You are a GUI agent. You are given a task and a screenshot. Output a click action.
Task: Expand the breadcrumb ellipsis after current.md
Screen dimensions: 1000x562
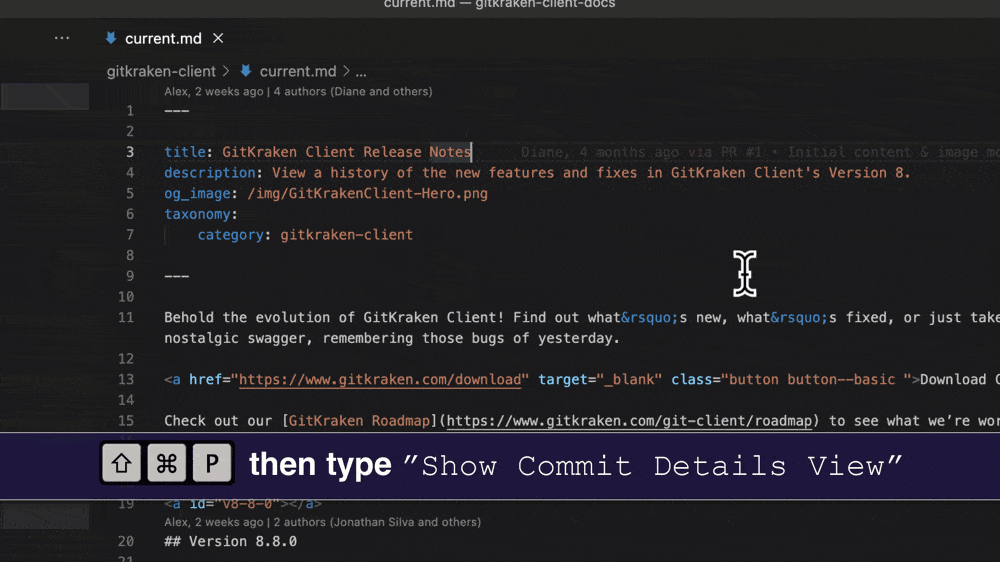[x=361, y=71]
